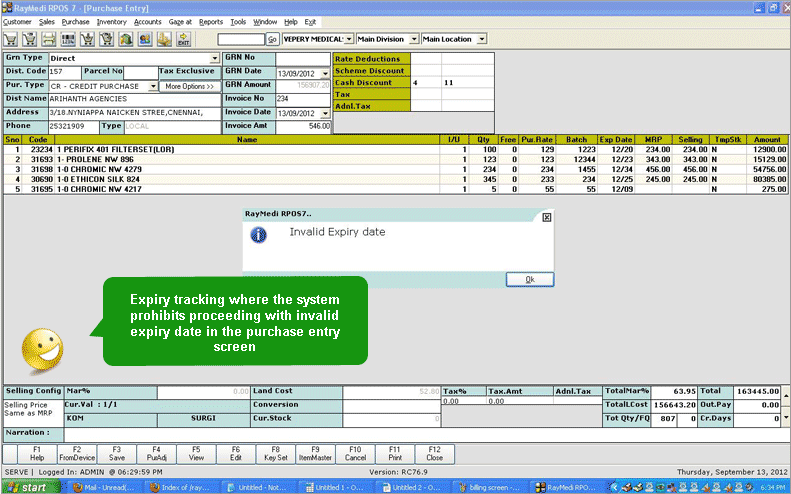Open the GRN Date picker dropdown

click(325, 73)
